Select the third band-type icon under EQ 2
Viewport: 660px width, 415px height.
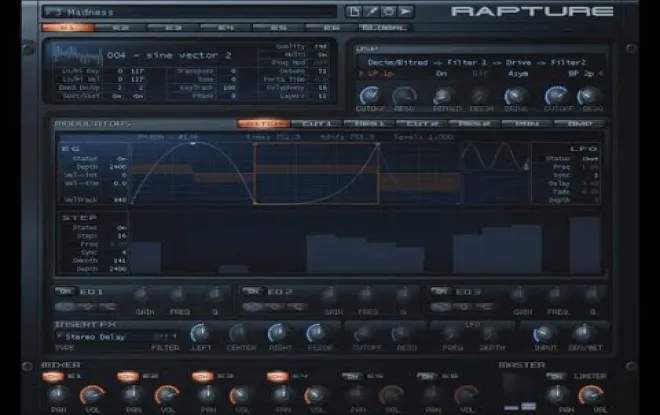click(296, 307)
